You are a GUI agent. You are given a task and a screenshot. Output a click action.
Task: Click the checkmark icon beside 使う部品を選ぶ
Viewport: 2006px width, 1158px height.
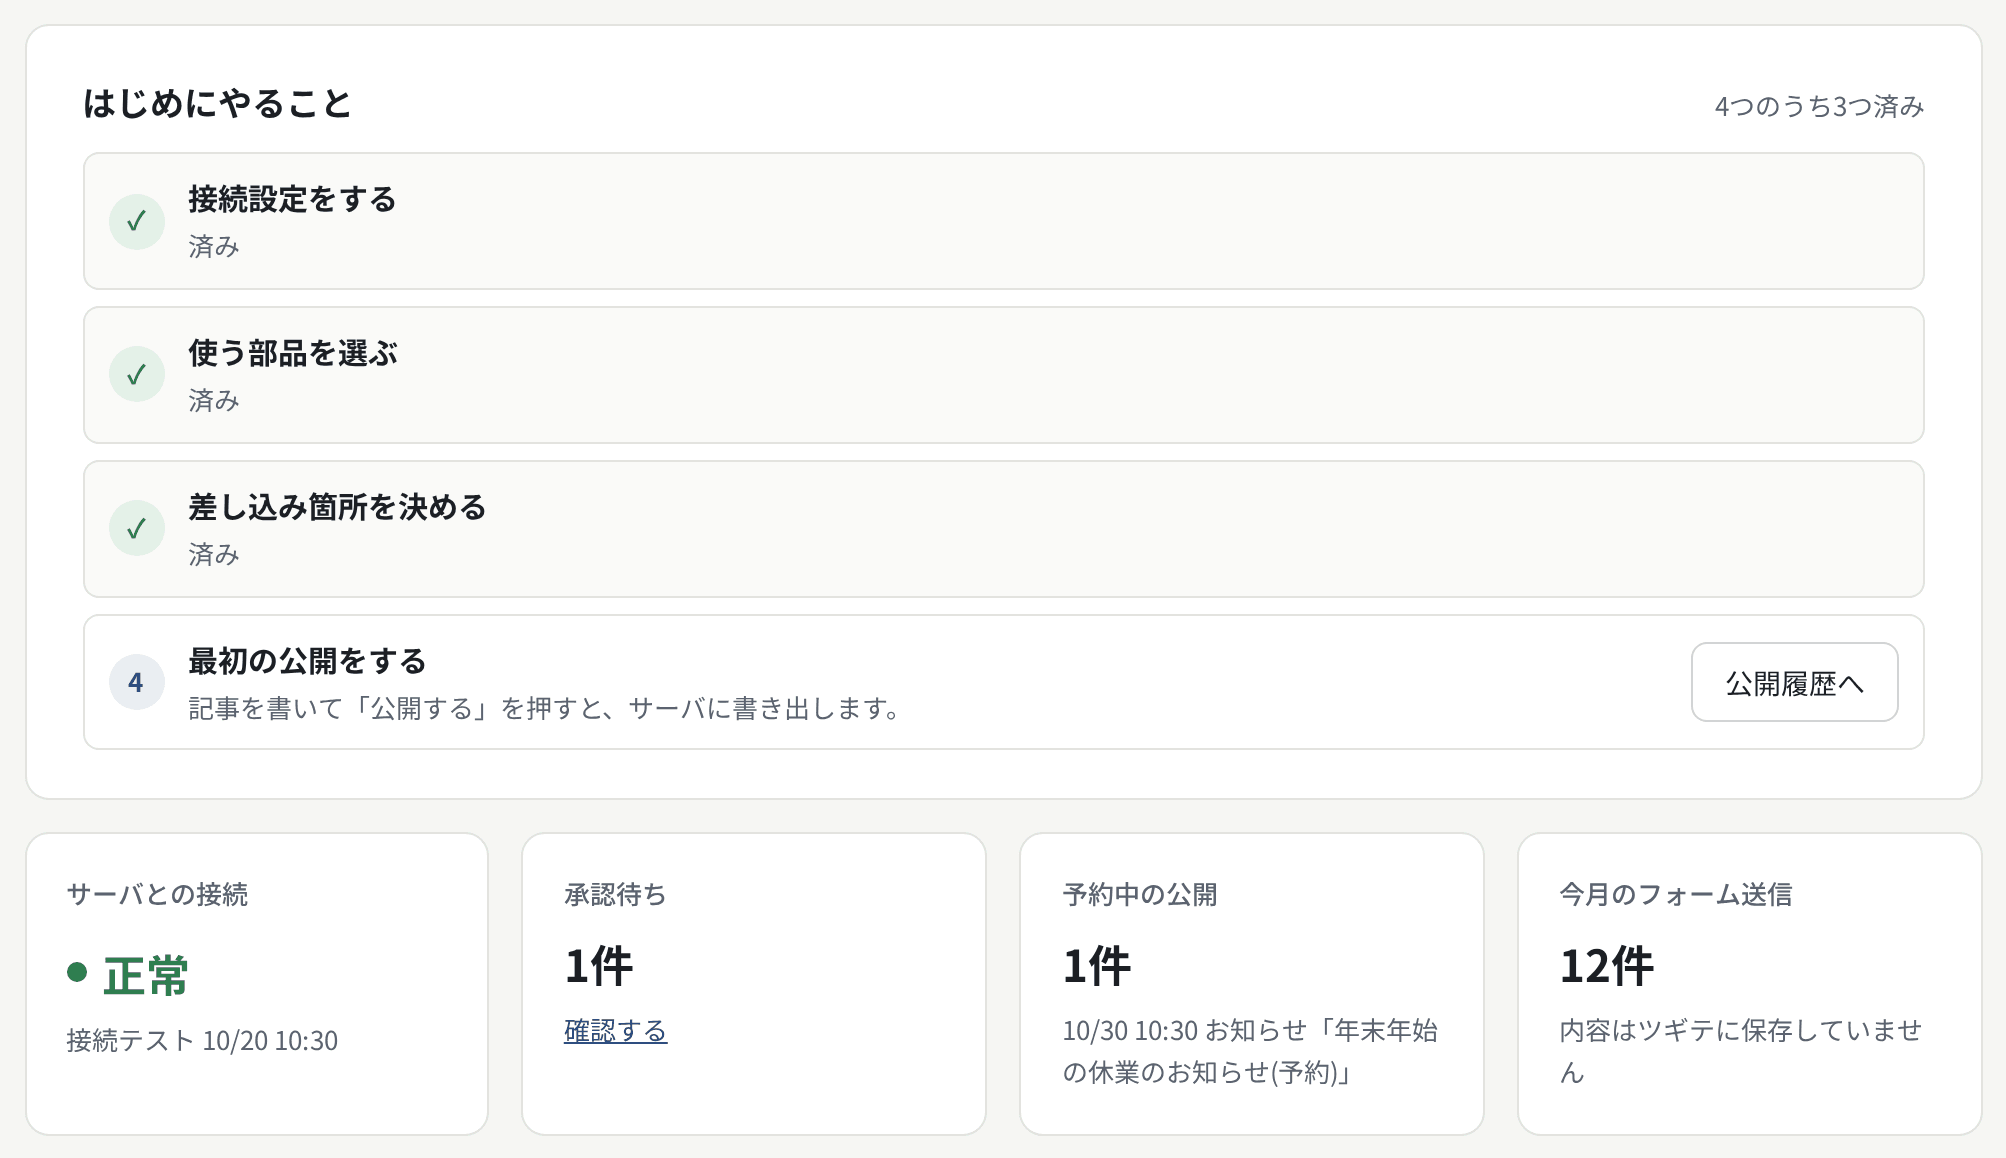click(137, 375)
